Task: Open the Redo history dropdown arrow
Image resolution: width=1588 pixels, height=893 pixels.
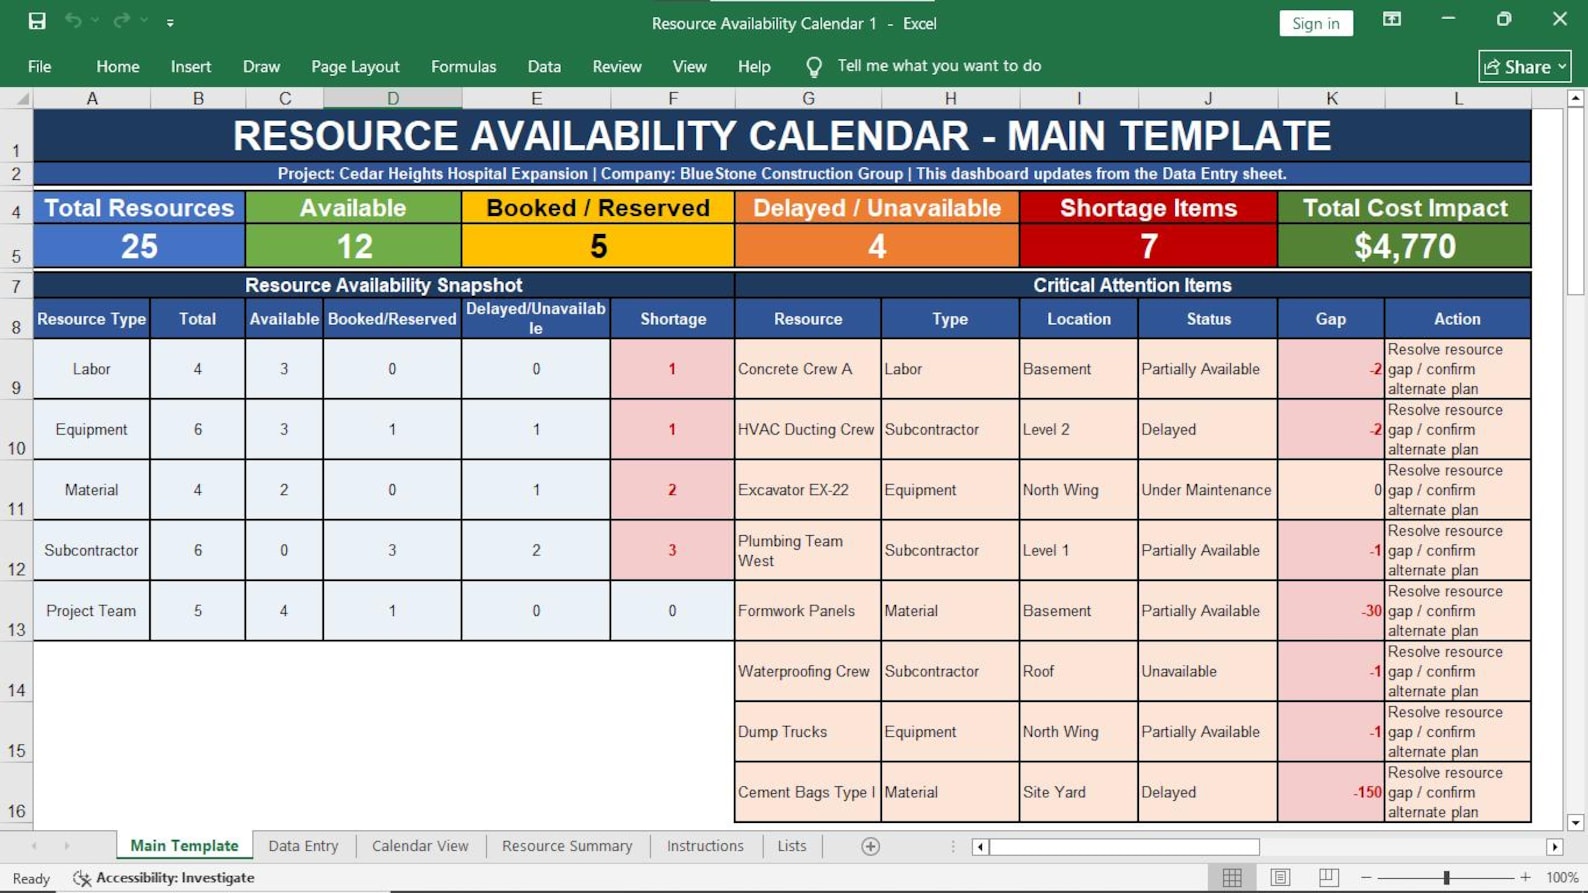Action: click(144, 21)
